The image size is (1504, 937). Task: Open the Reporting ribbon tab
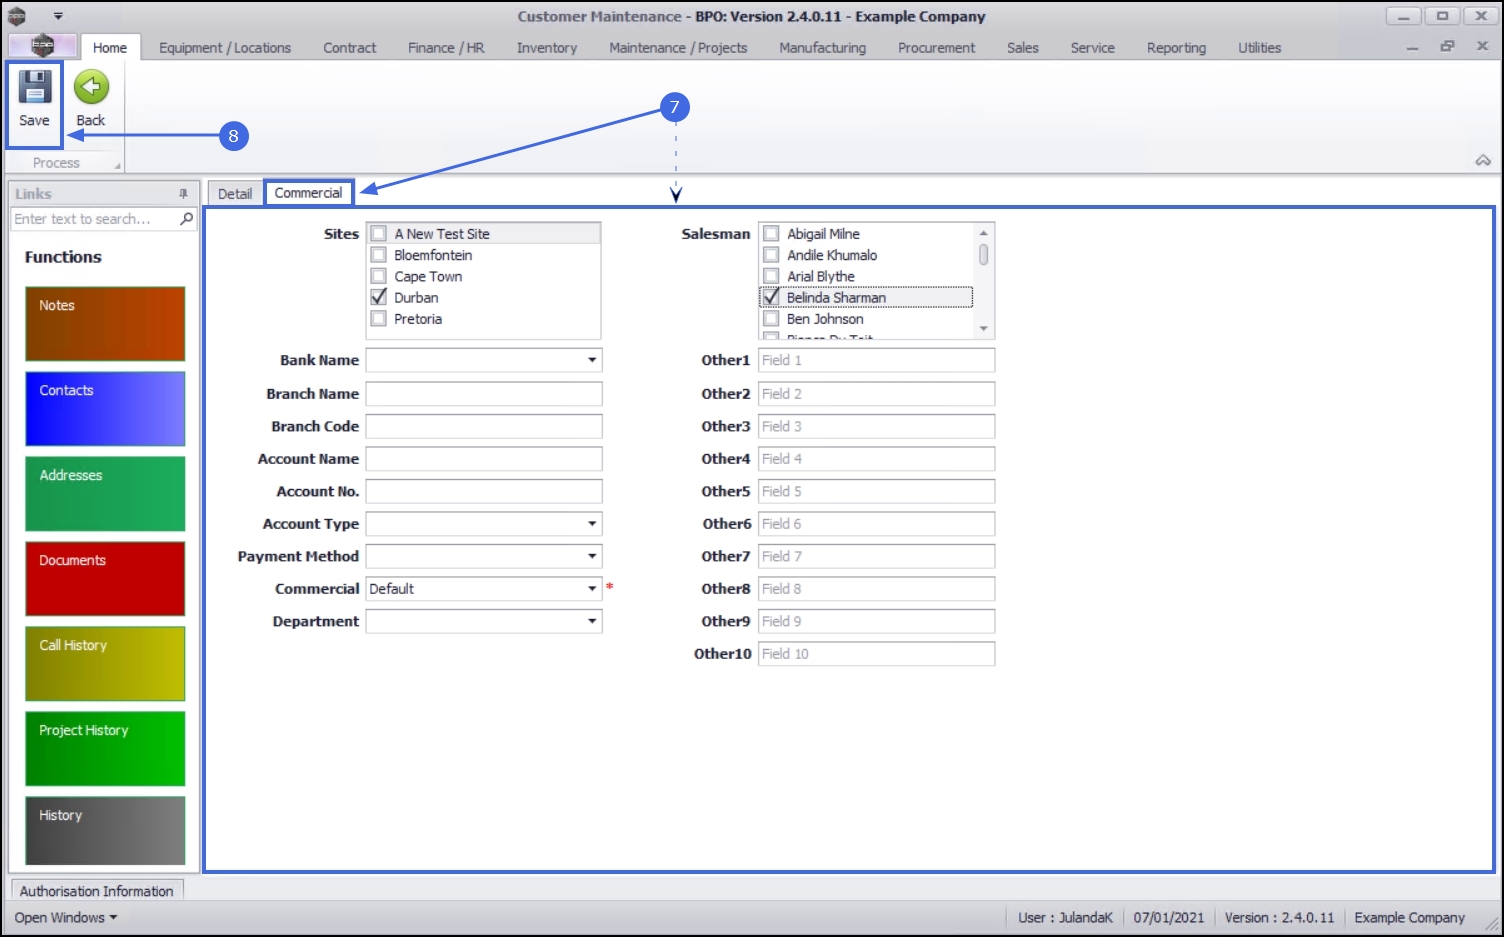(x=1176, y=48)
